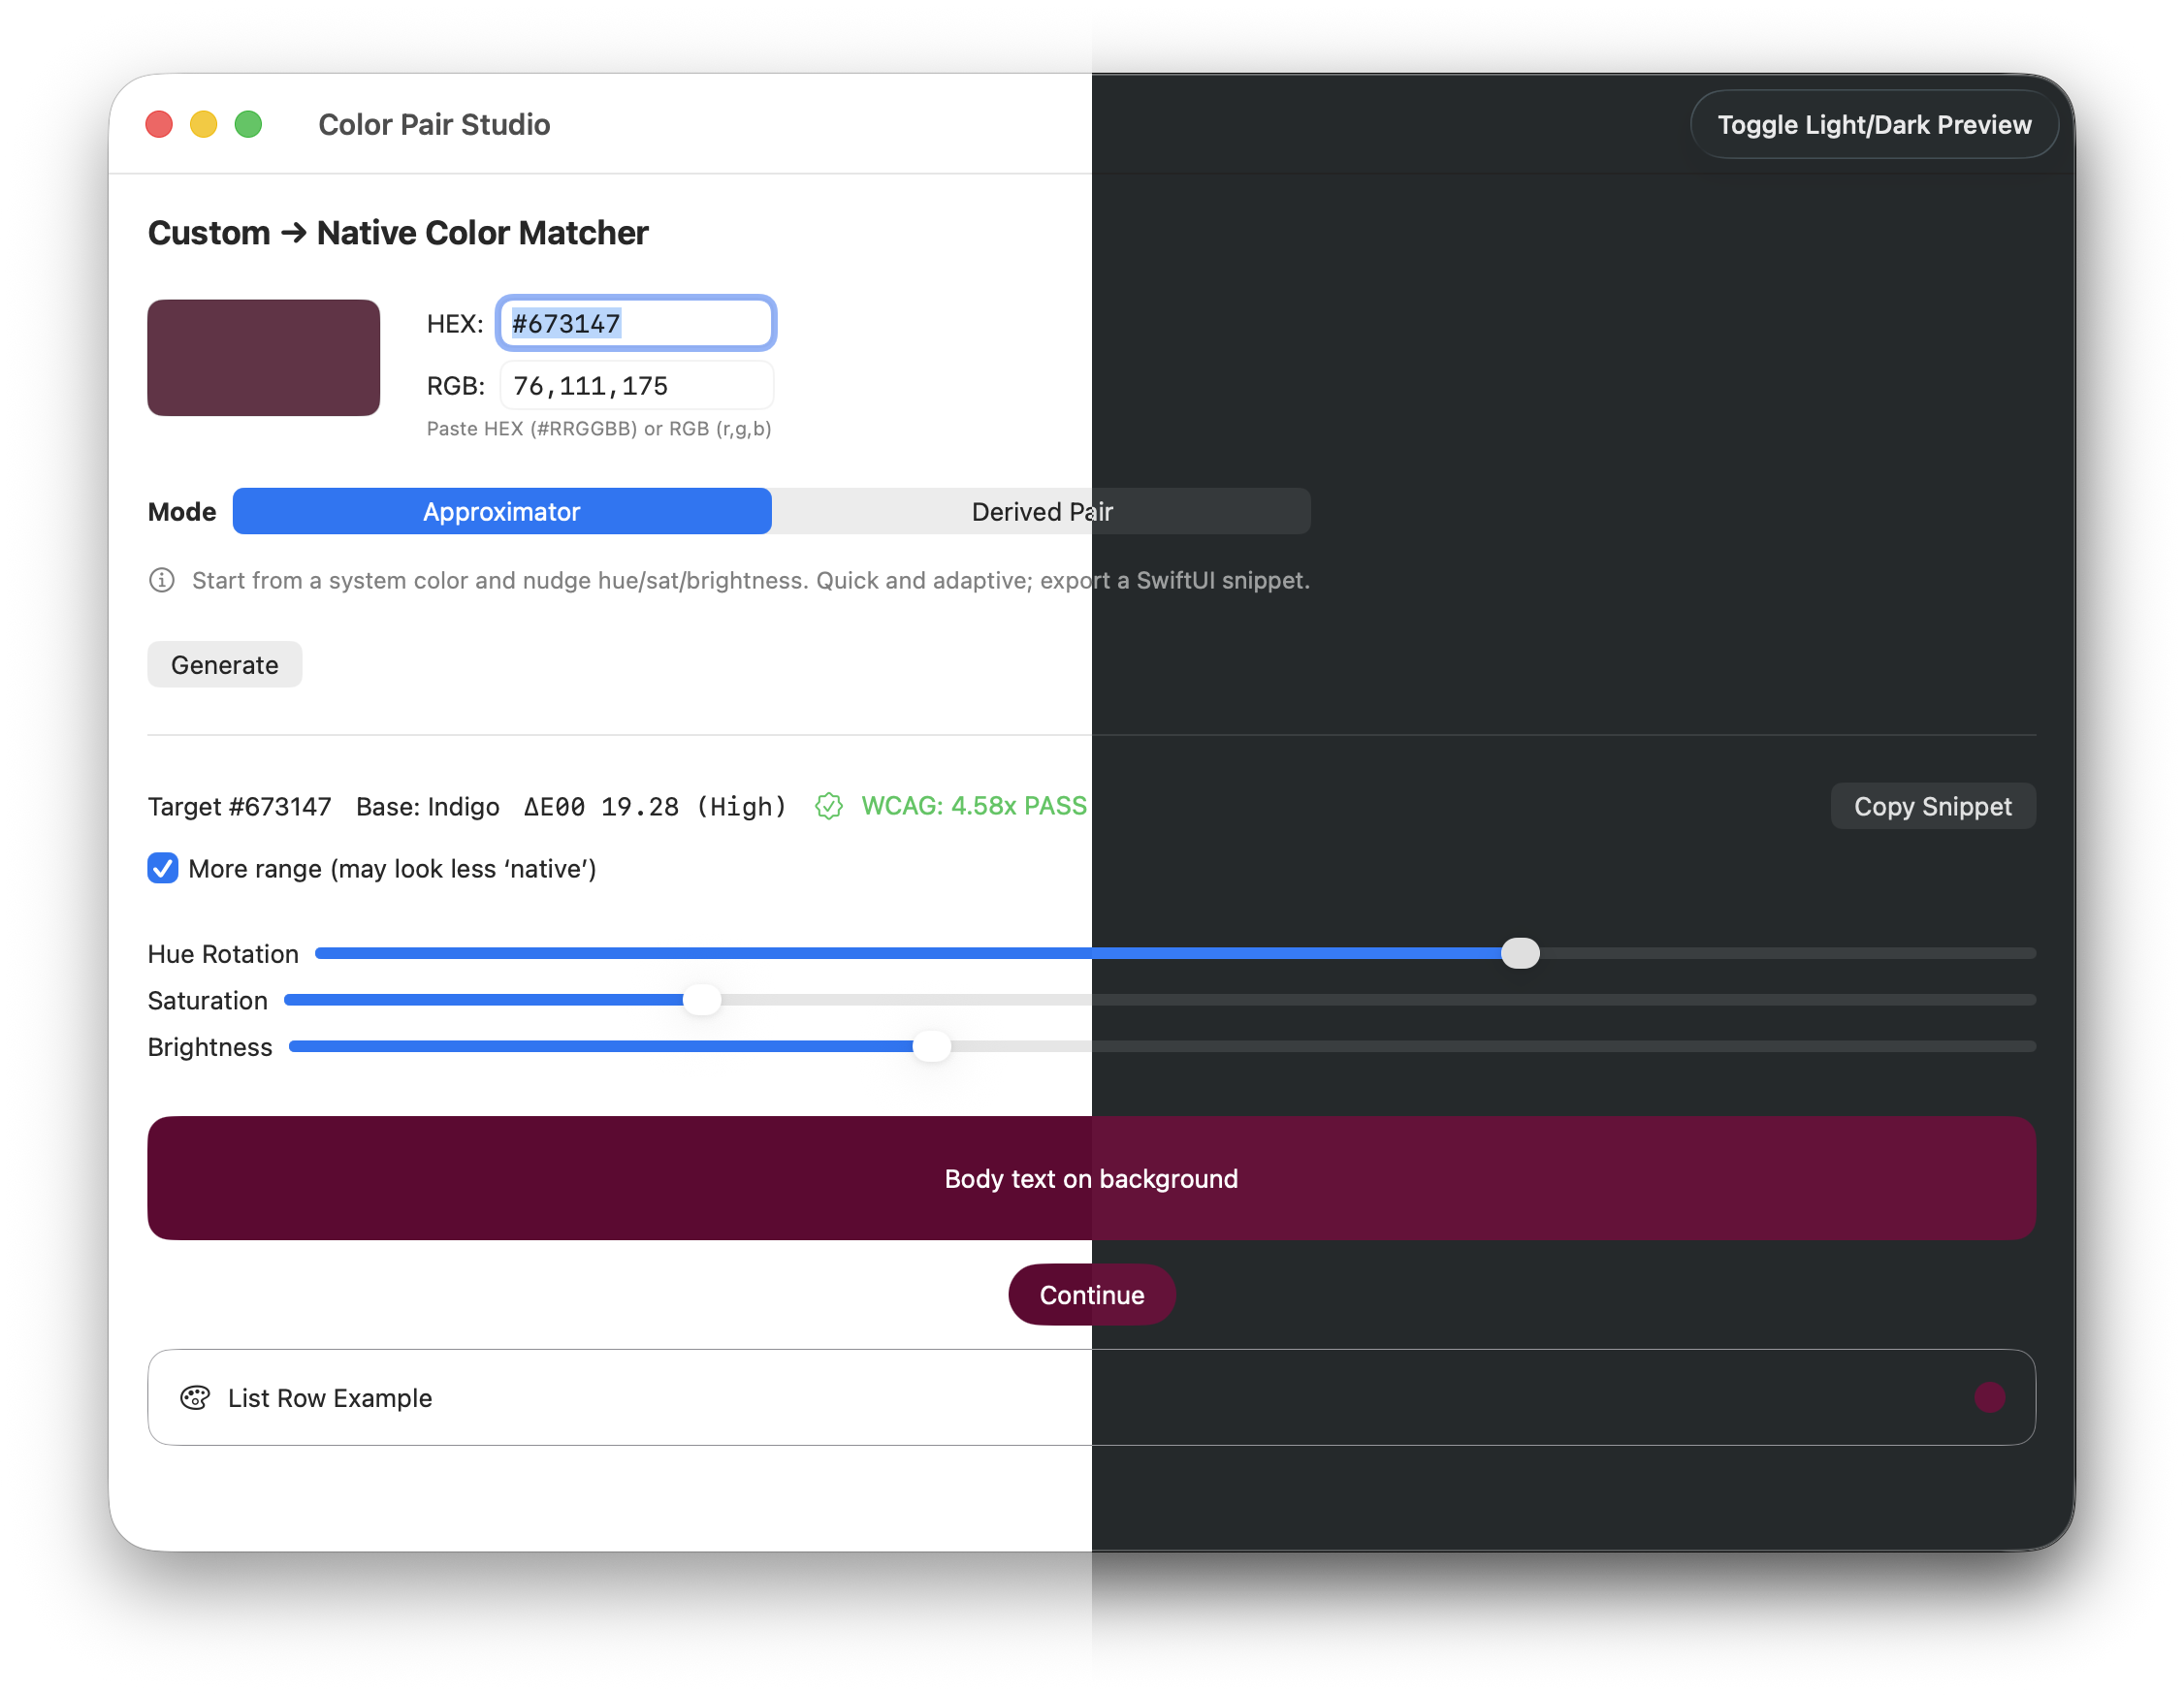This screenshot has width=2184, height=1695.
Task: Click the Brightness slider thumb
Action: click(x=932, y=1046)
